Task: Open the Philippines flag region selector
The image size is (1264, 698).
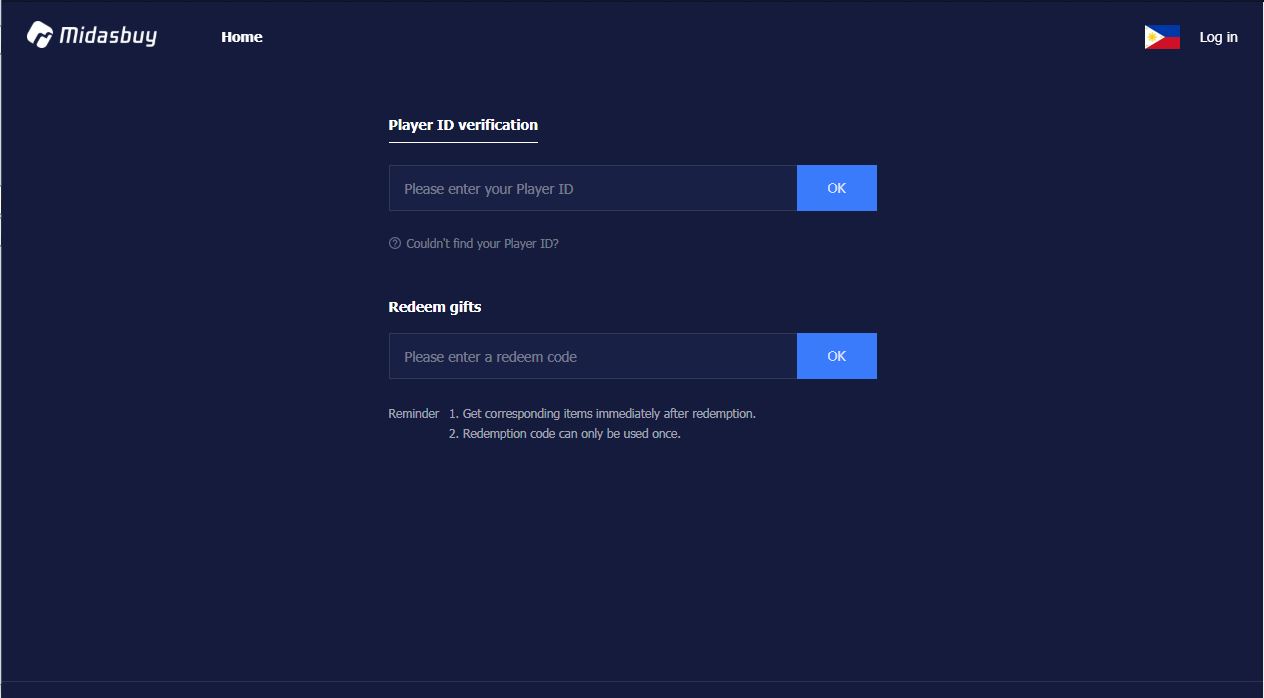Action: point(1162,37)
